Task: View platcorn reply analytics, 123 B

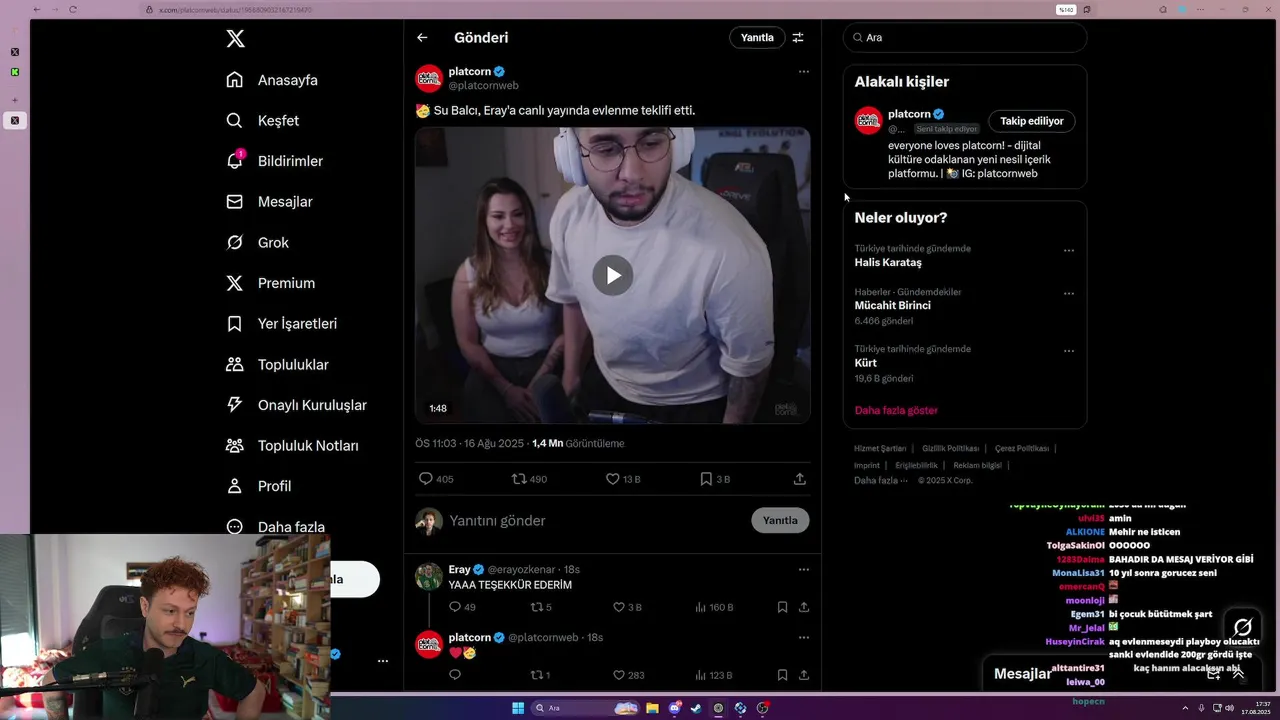Action: [x=713, y=675]
